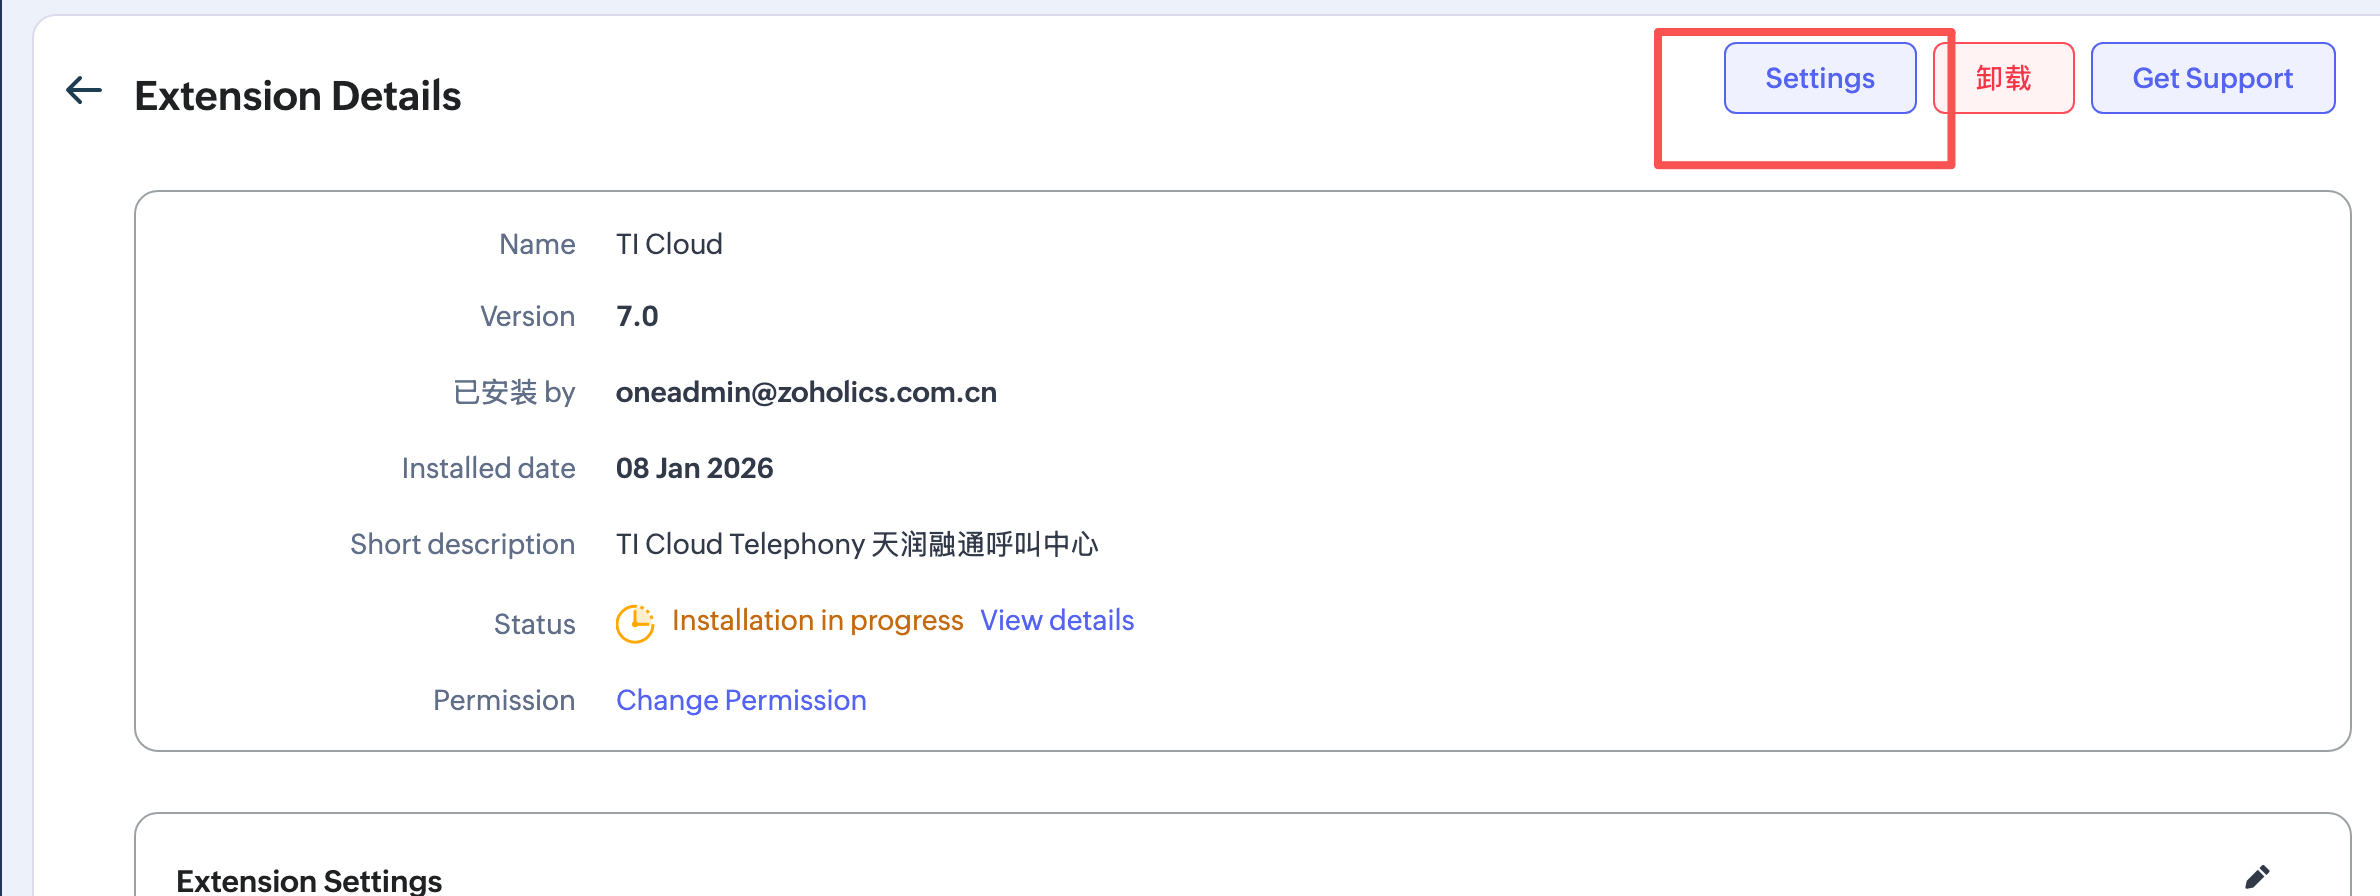This screenshot has height=896, width=2380.
Task: Click the pencil edit icon for Extension Settings
Action: 2257,877
